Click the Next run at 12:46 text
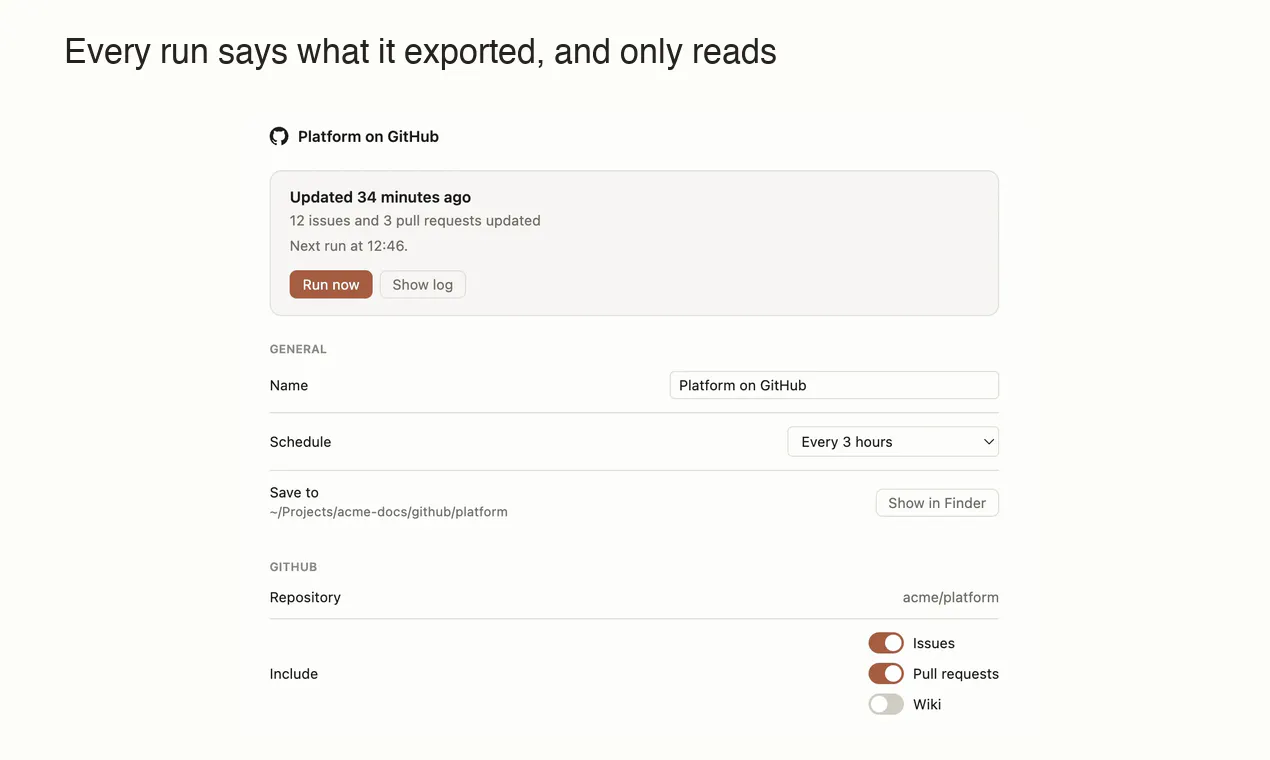Viewport: 1270px width, 760px height. tap(349, 246)
